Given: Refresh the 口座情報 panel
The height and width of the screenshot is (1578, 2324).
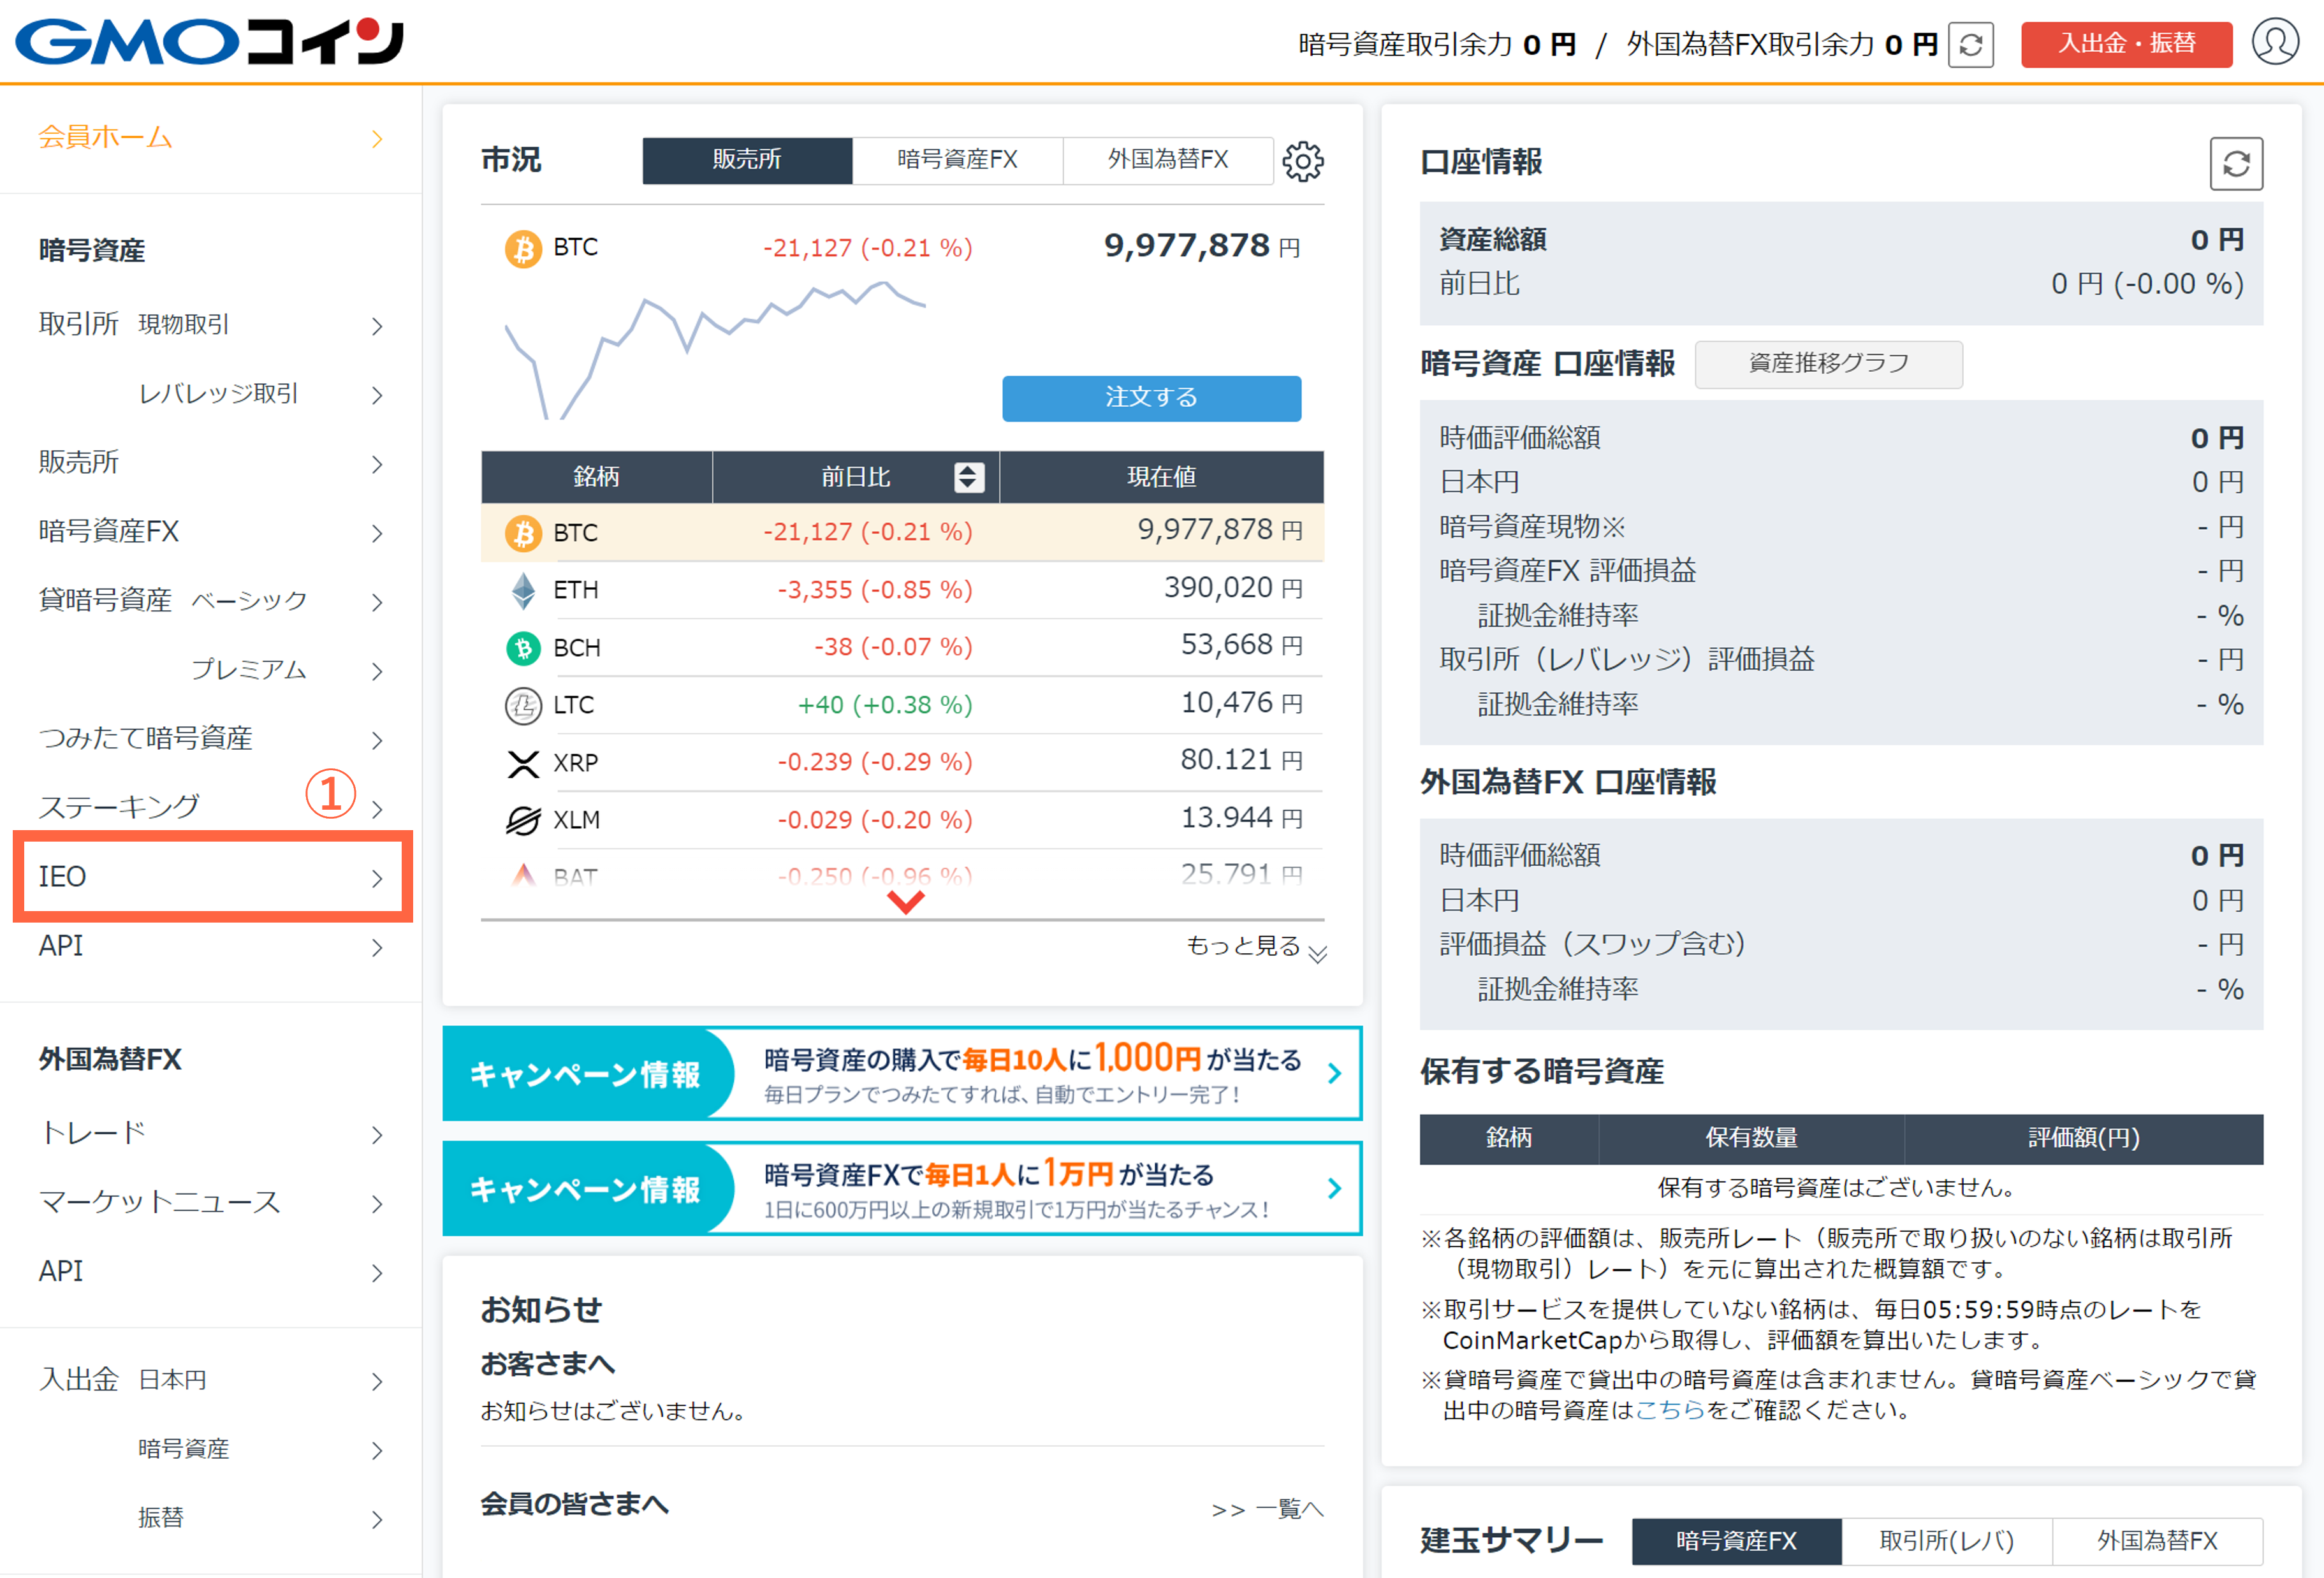Looking at the screenshot, I should (2237, 163).
